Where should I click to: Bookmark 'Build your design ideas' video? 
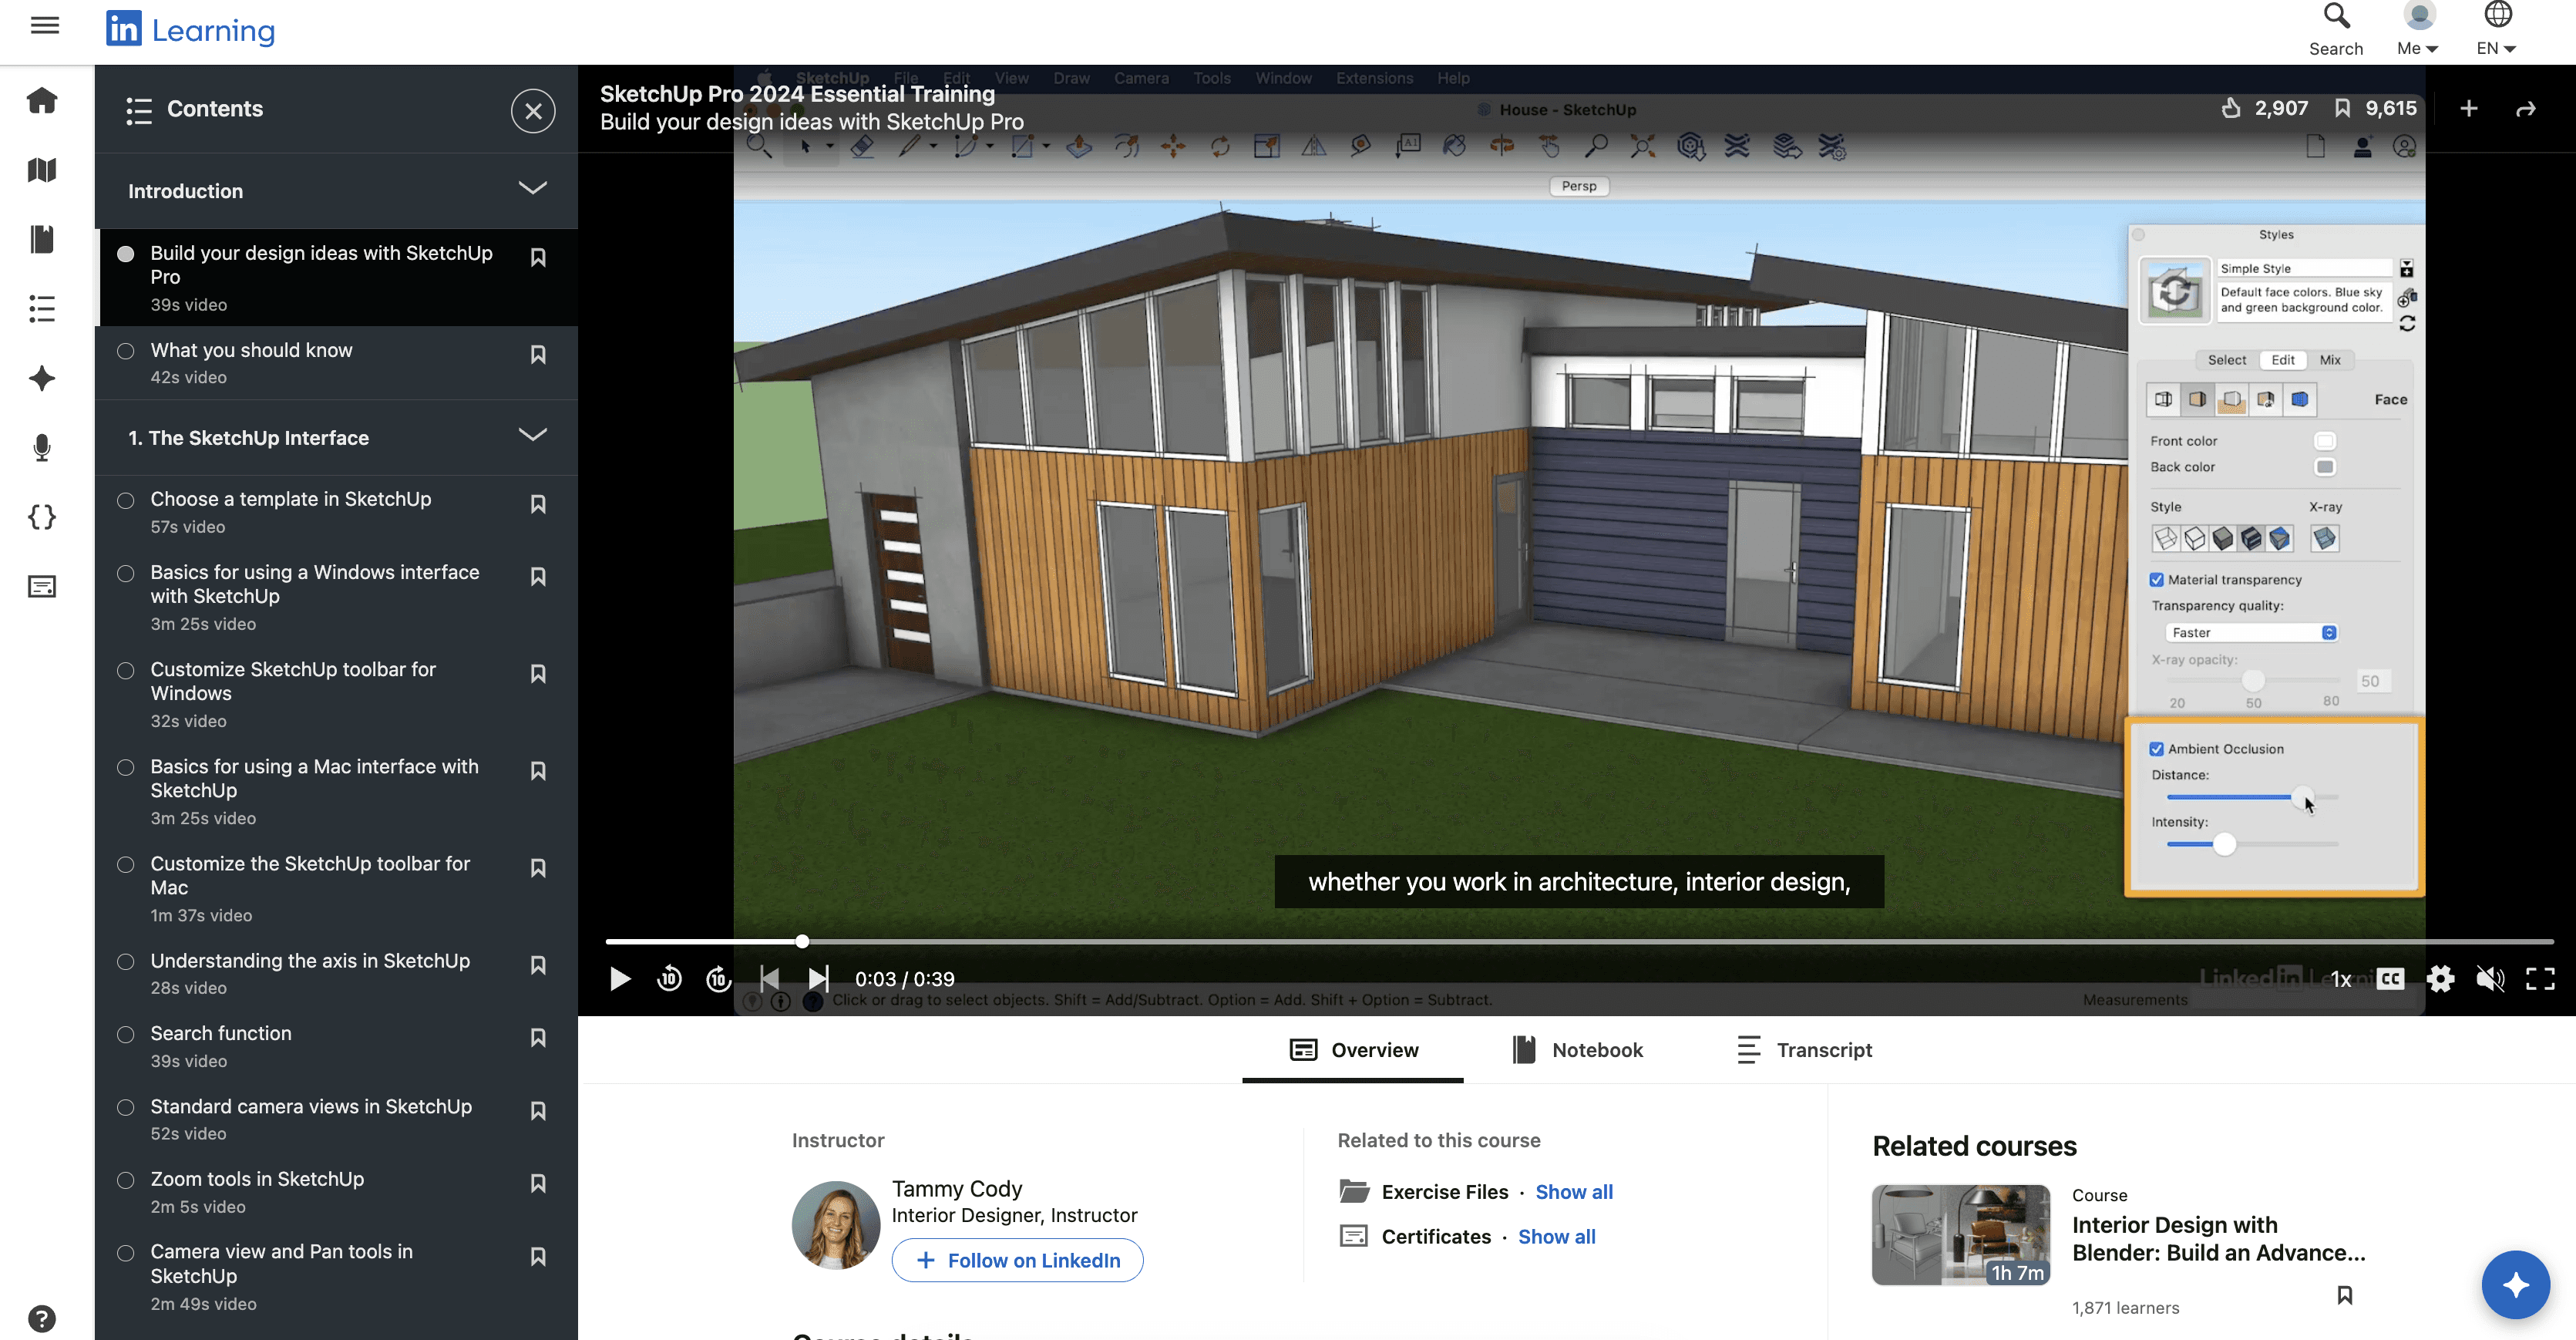tap(538, 257)
